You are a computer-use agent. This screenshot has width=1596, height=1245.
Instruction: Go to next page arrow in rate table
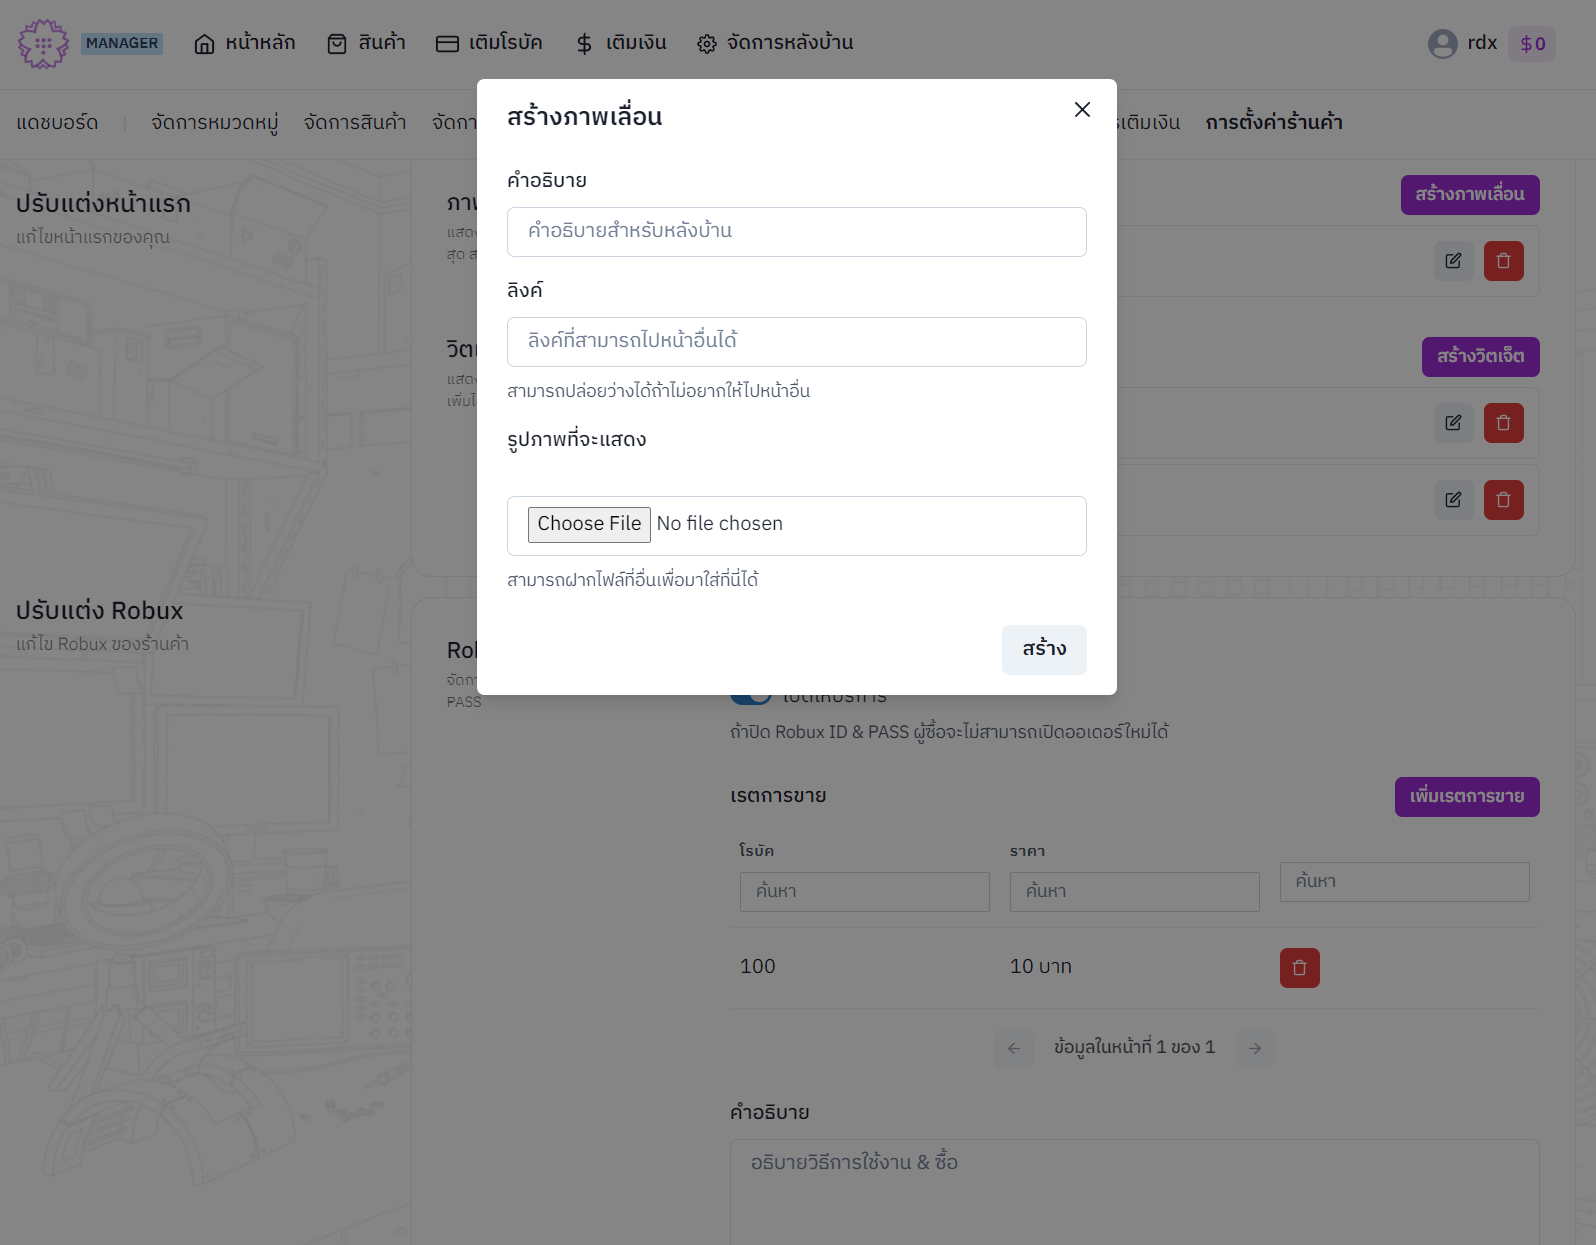coord(1254,1049)
